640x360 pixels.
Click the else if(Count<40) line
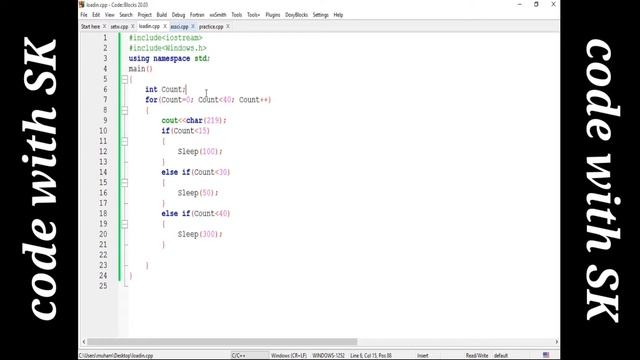[x=196, y=213]
